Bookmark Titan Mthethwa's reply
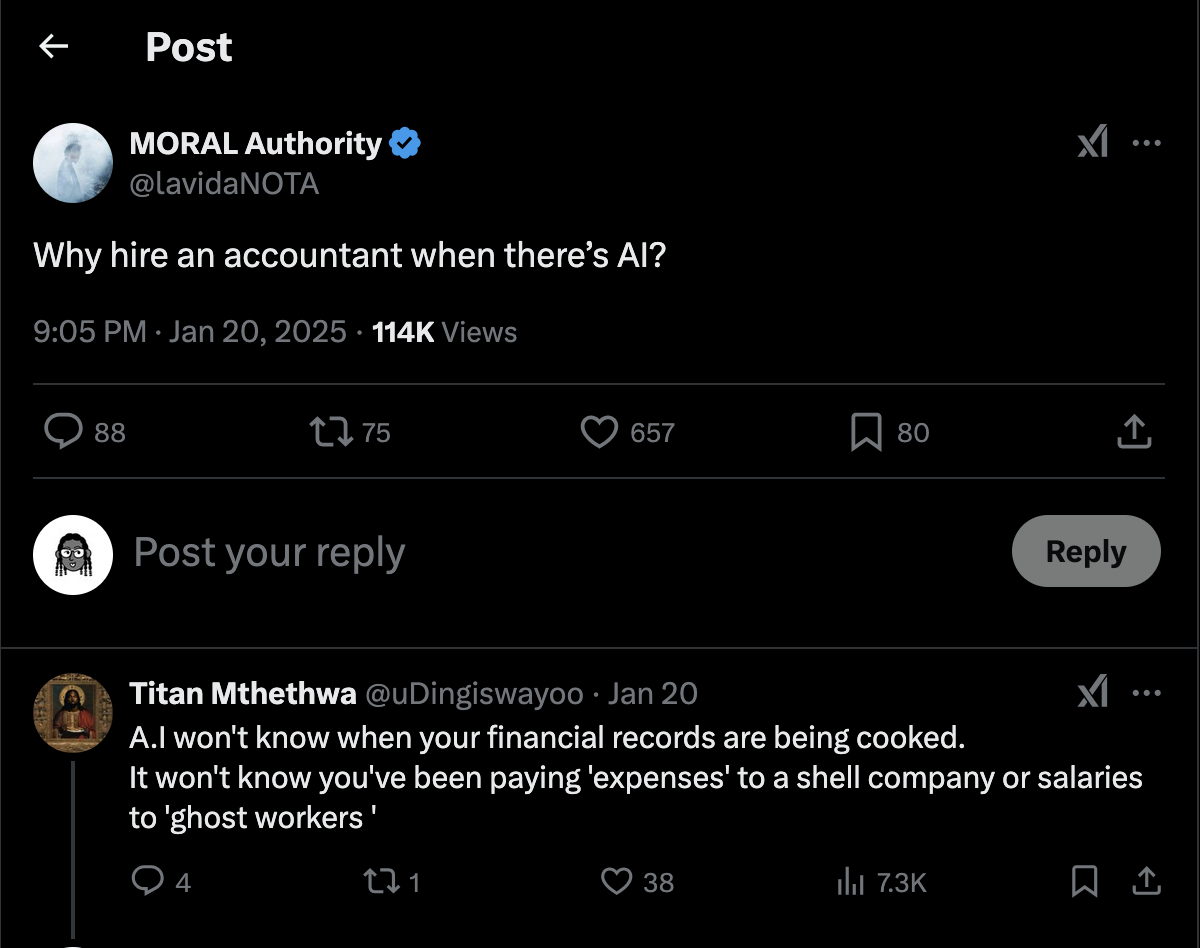This screenshot has height=948, width=1200. [x=1084, y=881]
